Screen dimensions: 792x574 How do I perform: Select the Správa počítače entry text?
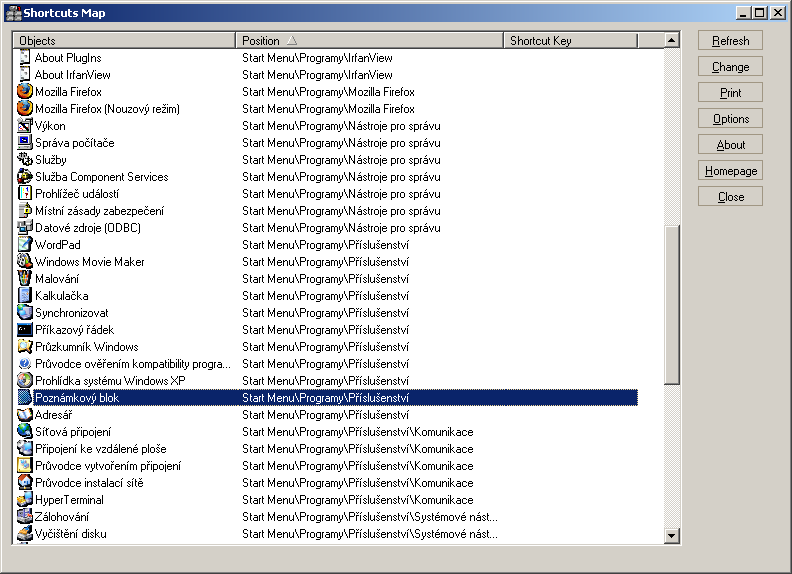click(x=75, y=143)
